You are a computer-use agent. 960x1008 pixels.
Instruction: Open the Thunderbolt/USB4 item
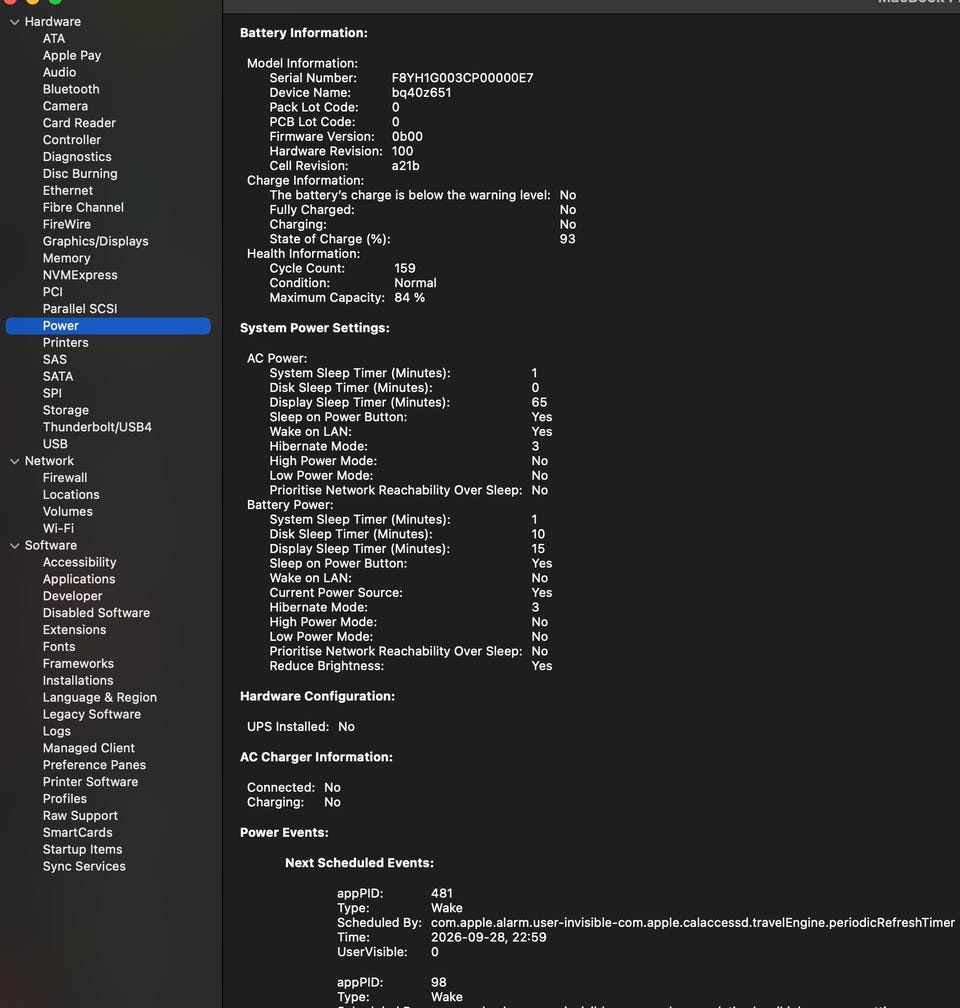click(97, 427)
